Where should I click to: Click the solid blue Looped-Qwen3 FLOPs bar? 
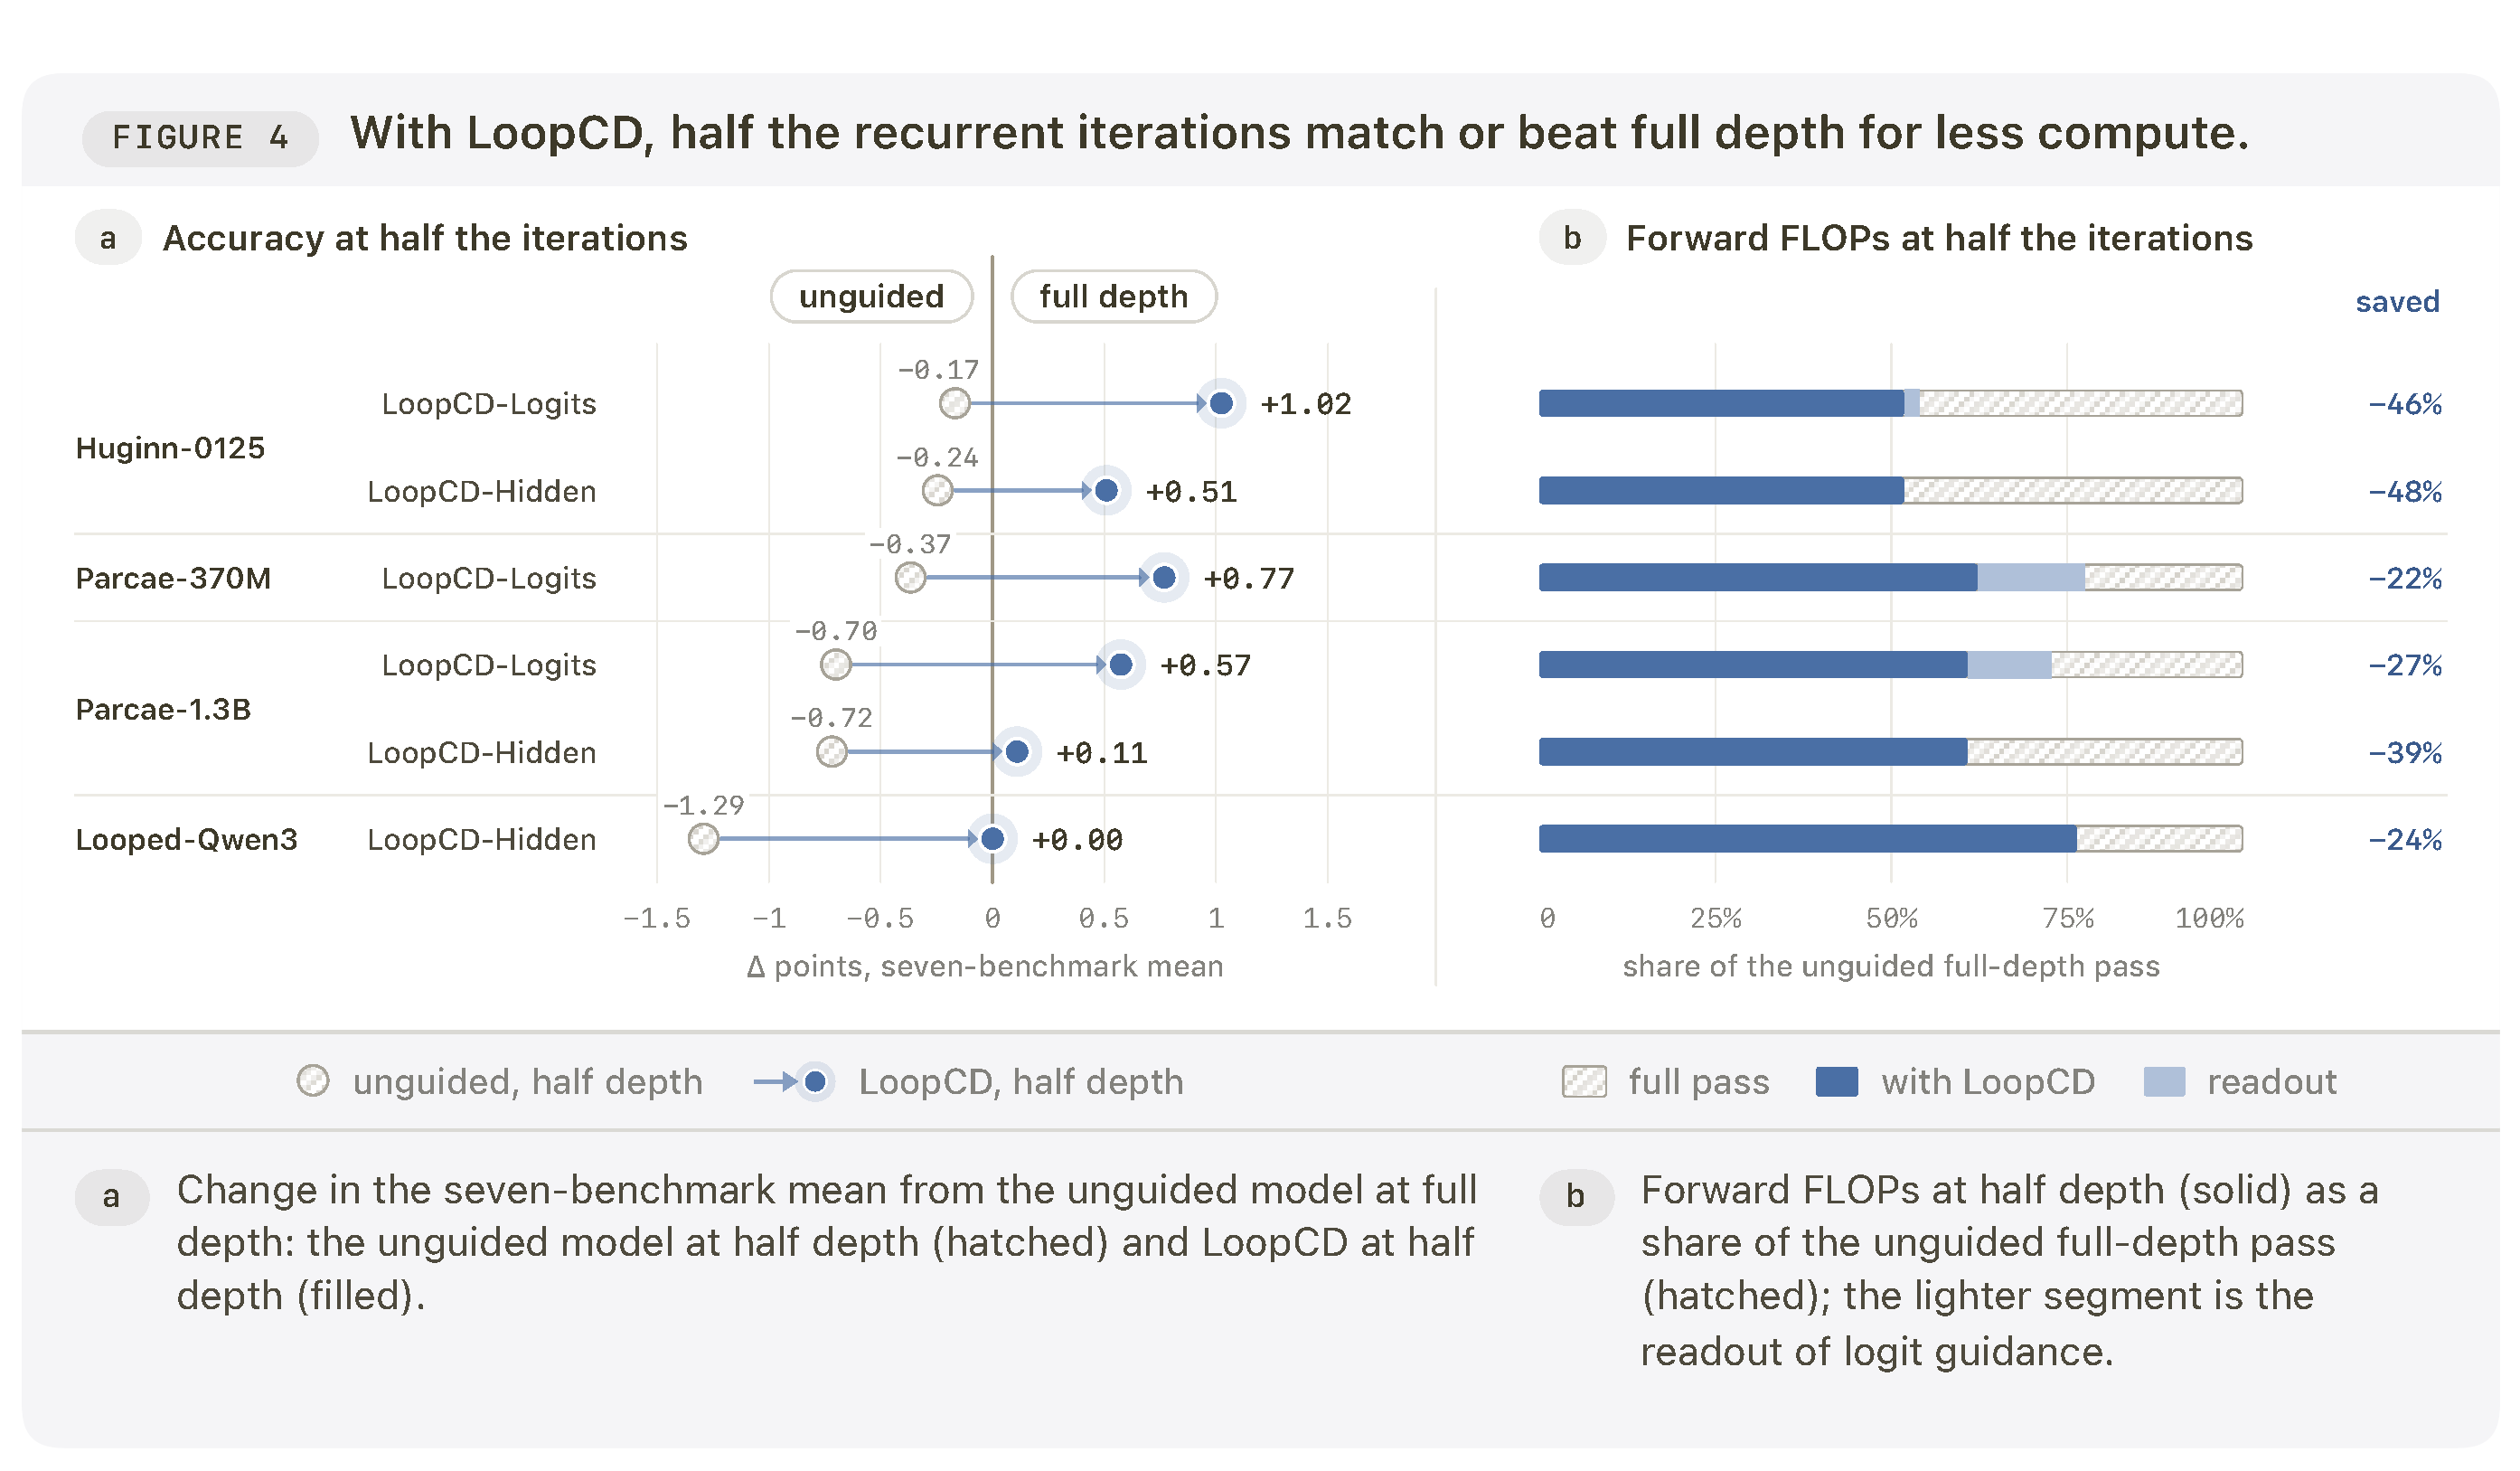pyautogui.click(x=1808, y=839)
